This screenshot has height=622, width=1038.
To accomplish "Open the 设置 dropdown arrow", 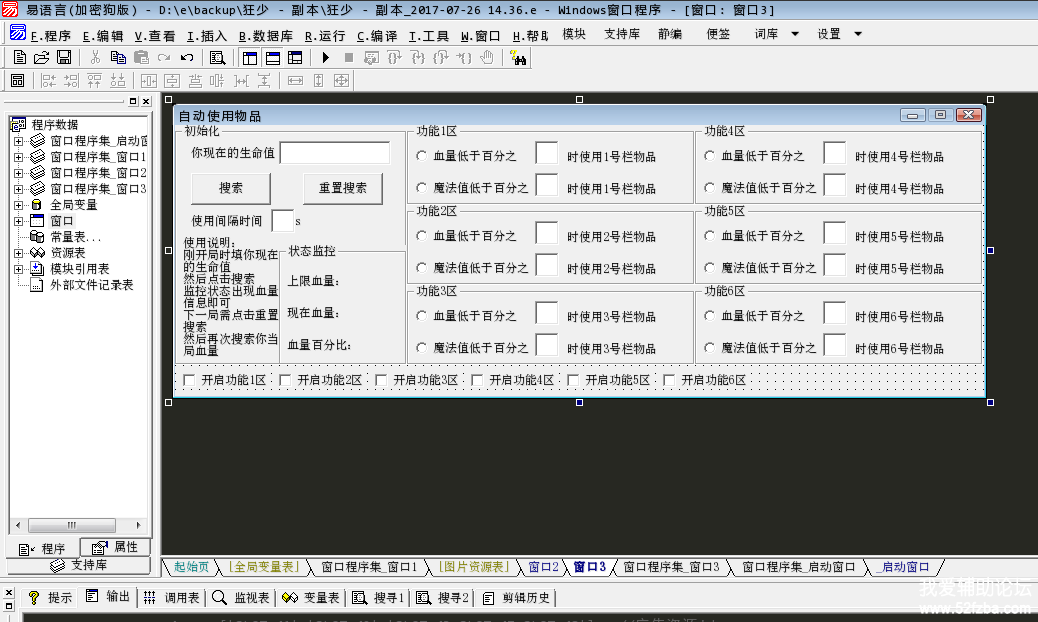I will coord(858,34).
